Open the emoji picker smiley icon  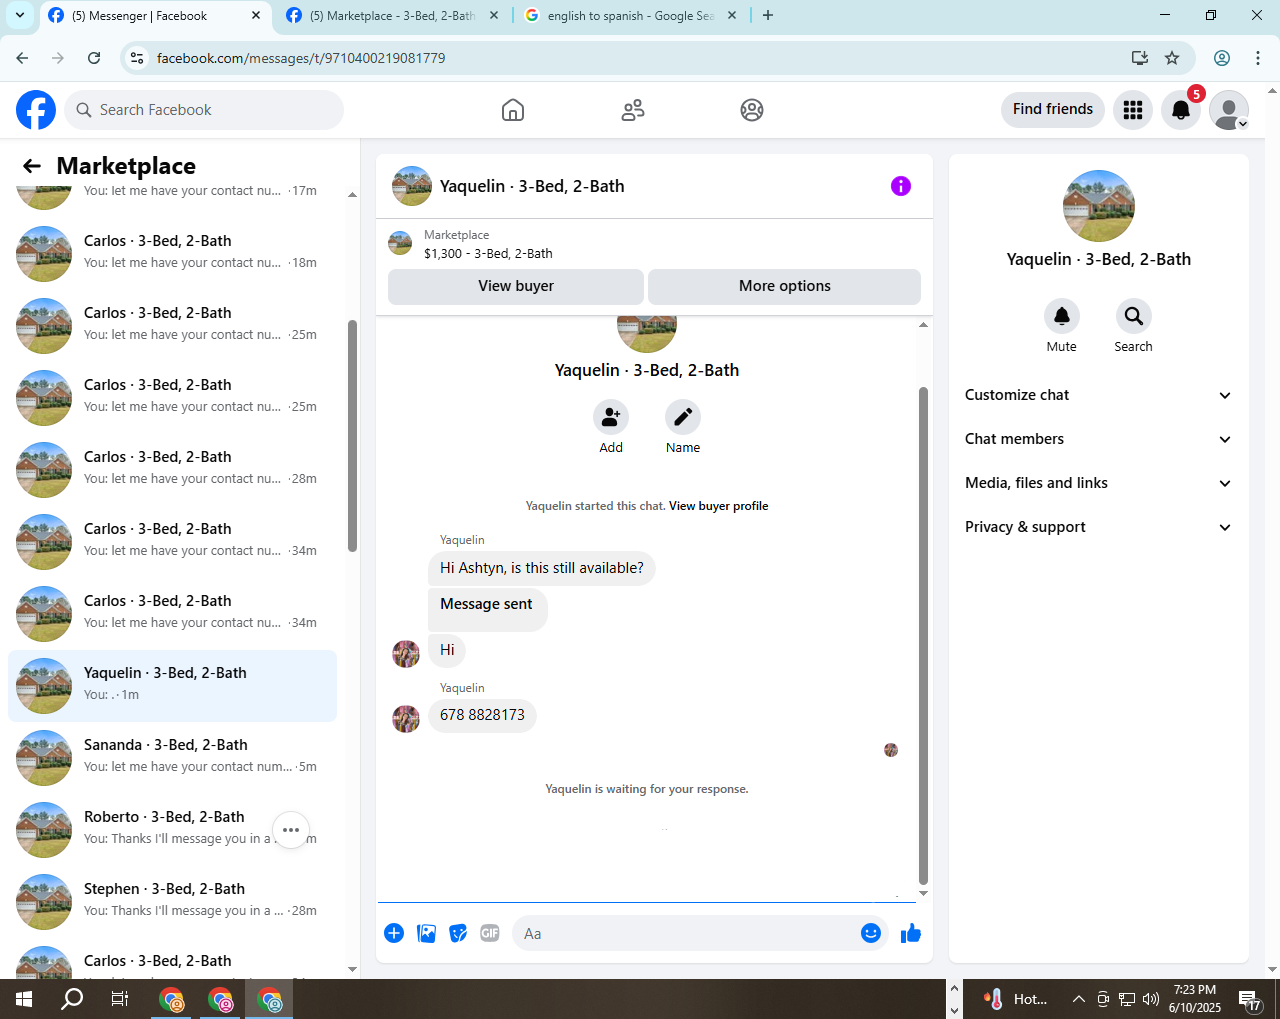(x=871, y=933)
